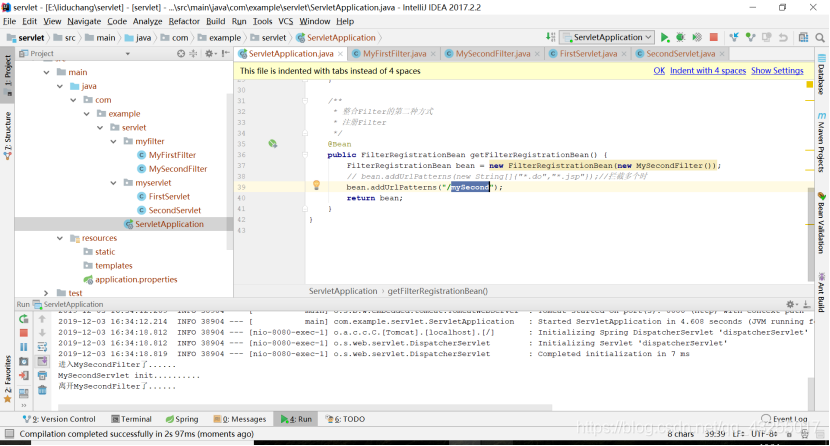Collapse the java folder in tree
830x446 pixels.
click(x=60, y=86)
